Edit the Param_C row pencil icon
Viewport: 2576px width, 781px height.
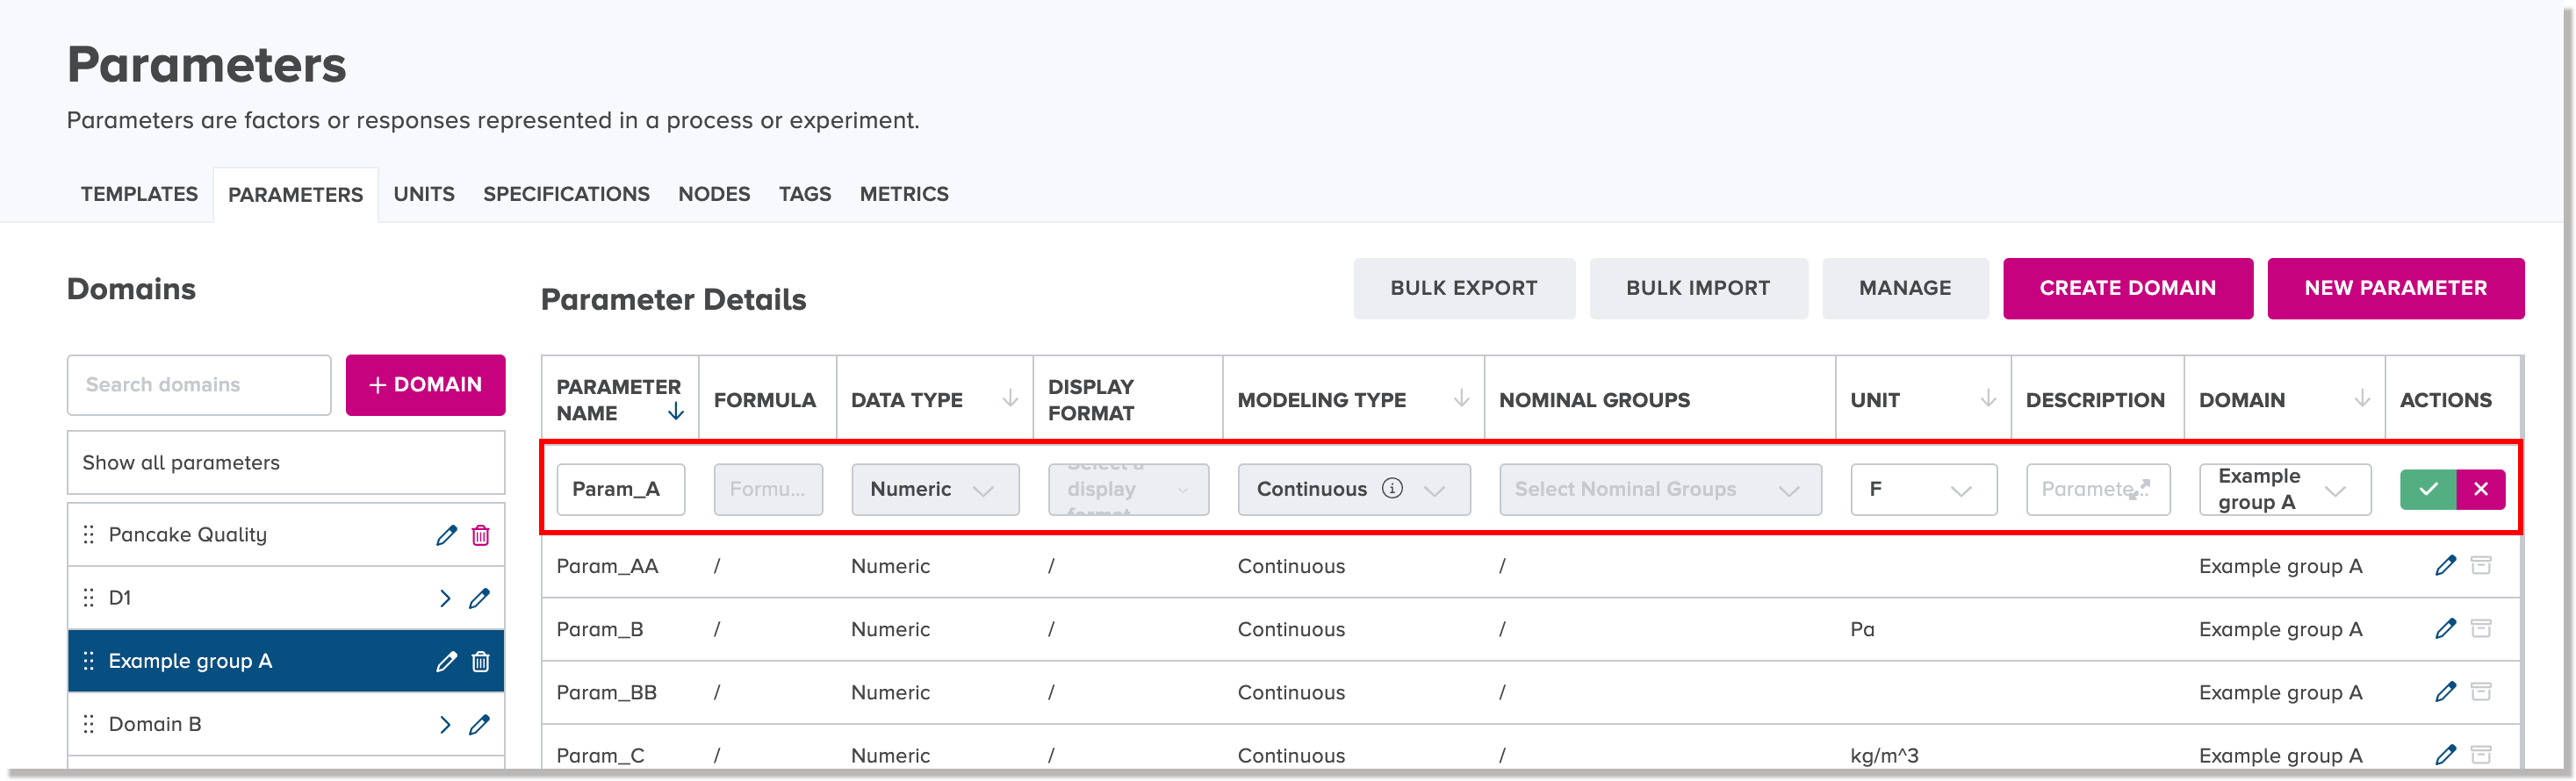coord(2445,755)
